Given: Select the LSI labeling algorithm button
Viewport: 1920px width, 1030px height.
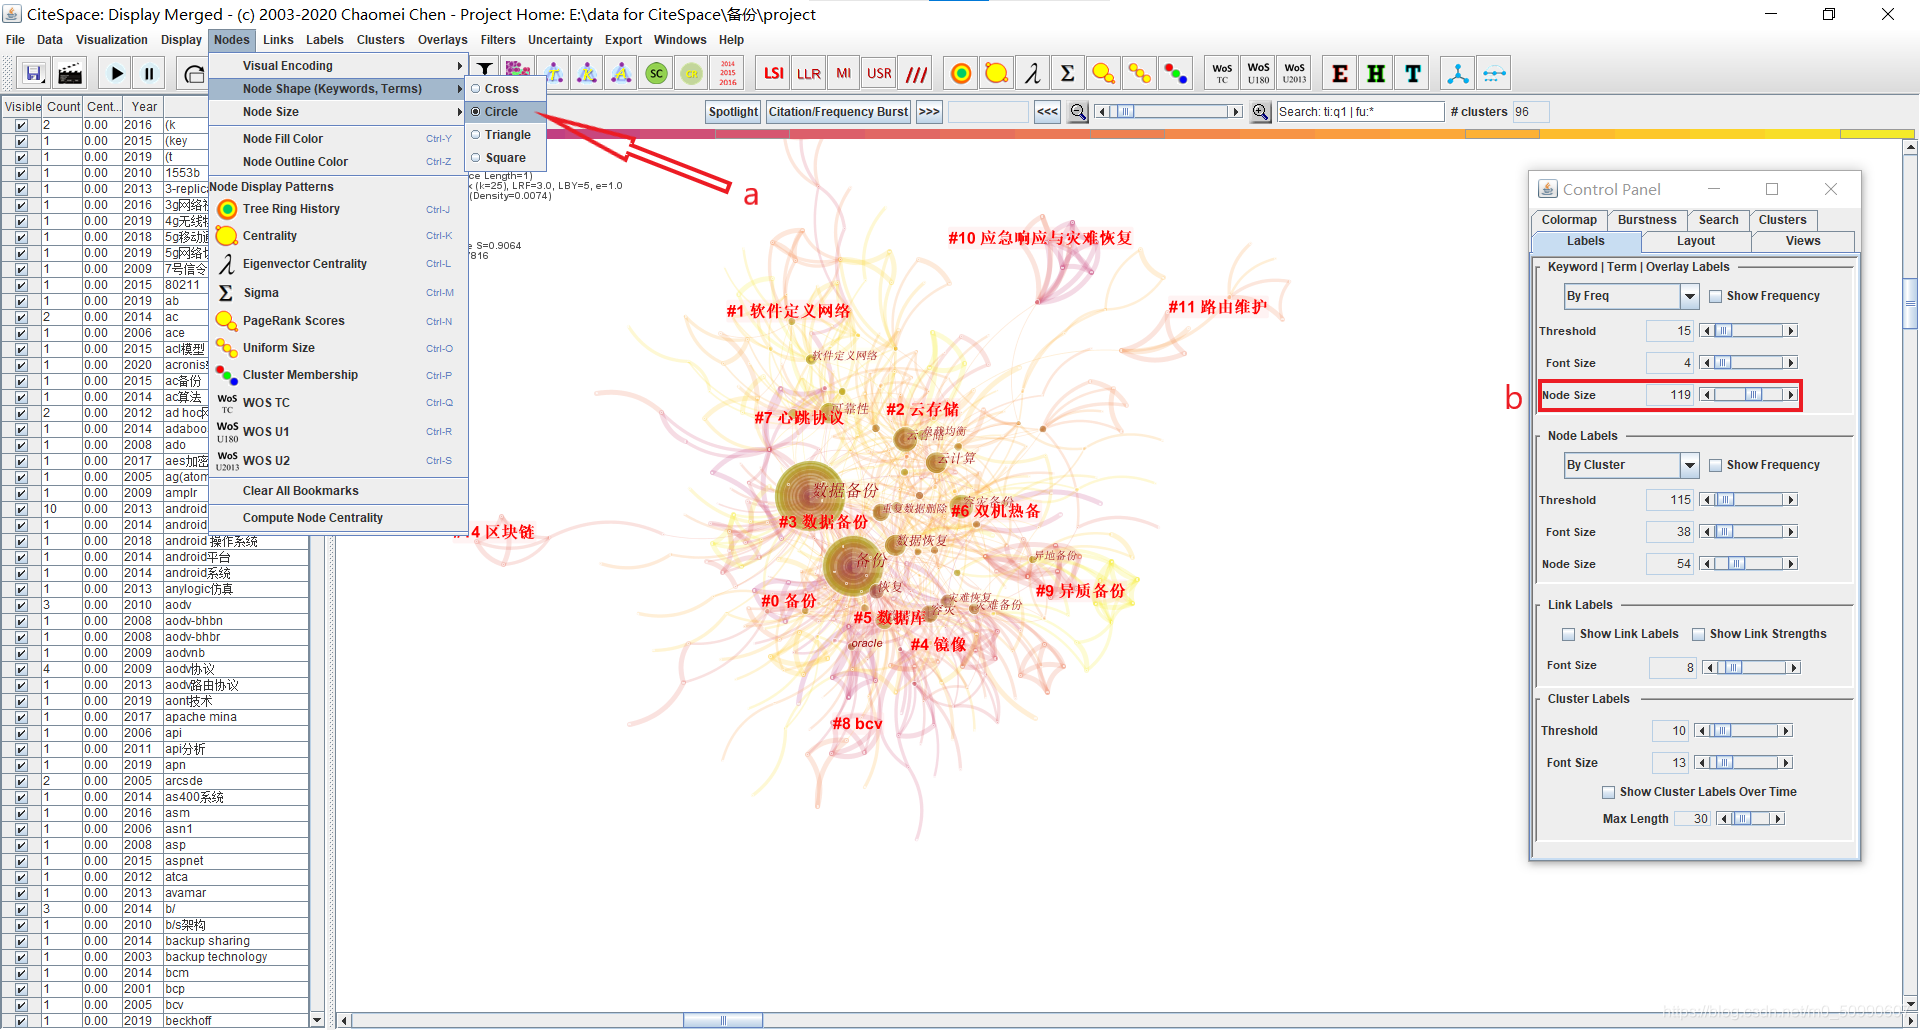Looking at the screenshot, I should point(774,73).
